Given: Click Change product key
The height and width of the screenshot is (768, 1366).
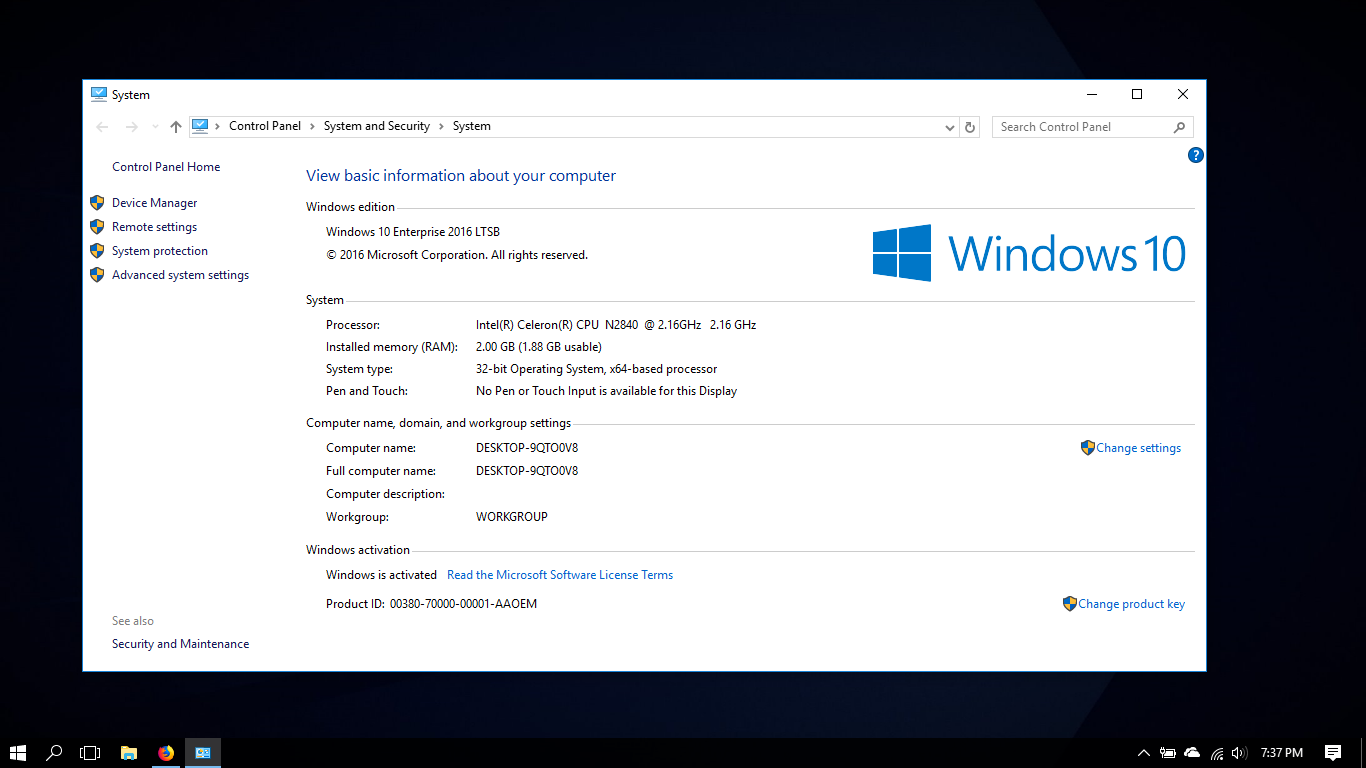Looking at the screenshot, I should tap(1131, 604).
